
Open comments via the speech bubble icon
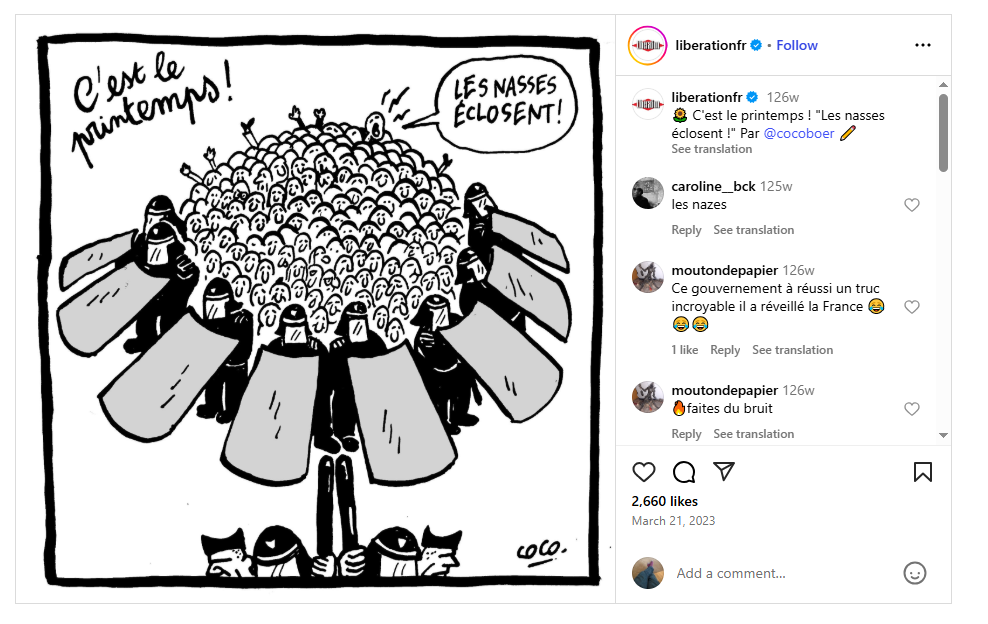pyautogui.click(x=684, y=472)
